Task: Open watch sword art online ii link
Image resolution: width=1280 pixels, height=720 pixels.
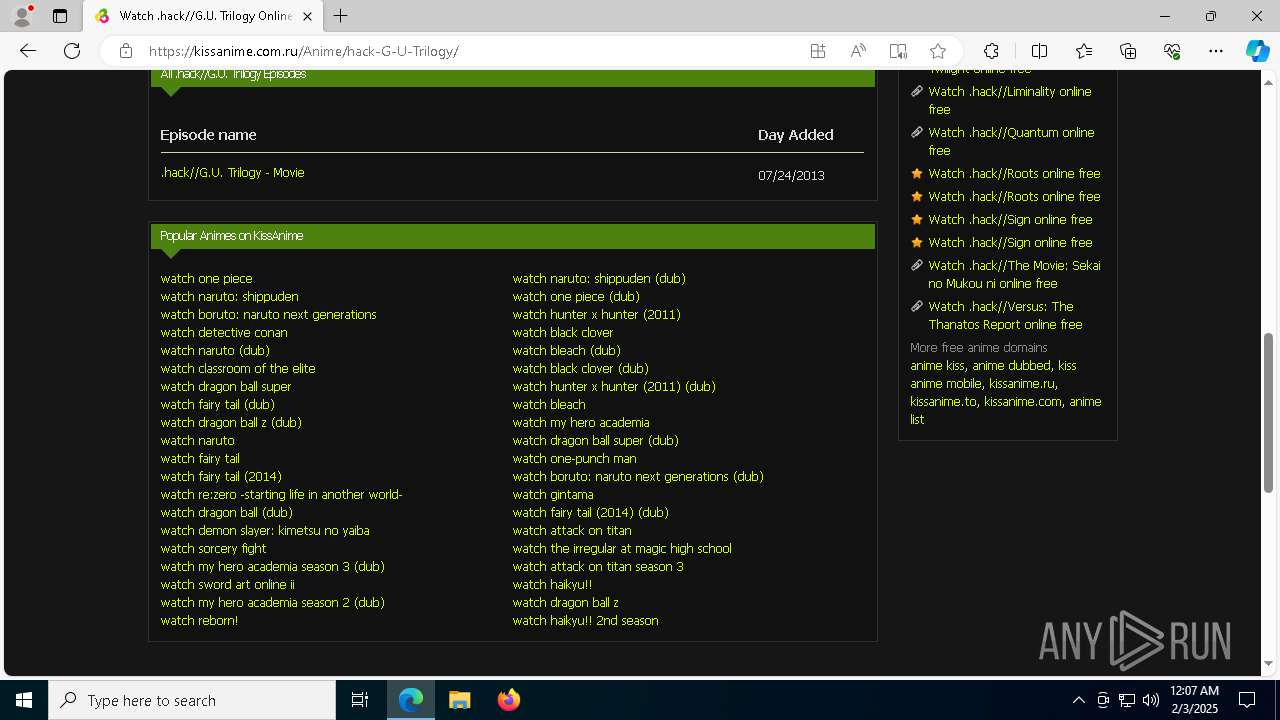Action: (x=227, y=584)
